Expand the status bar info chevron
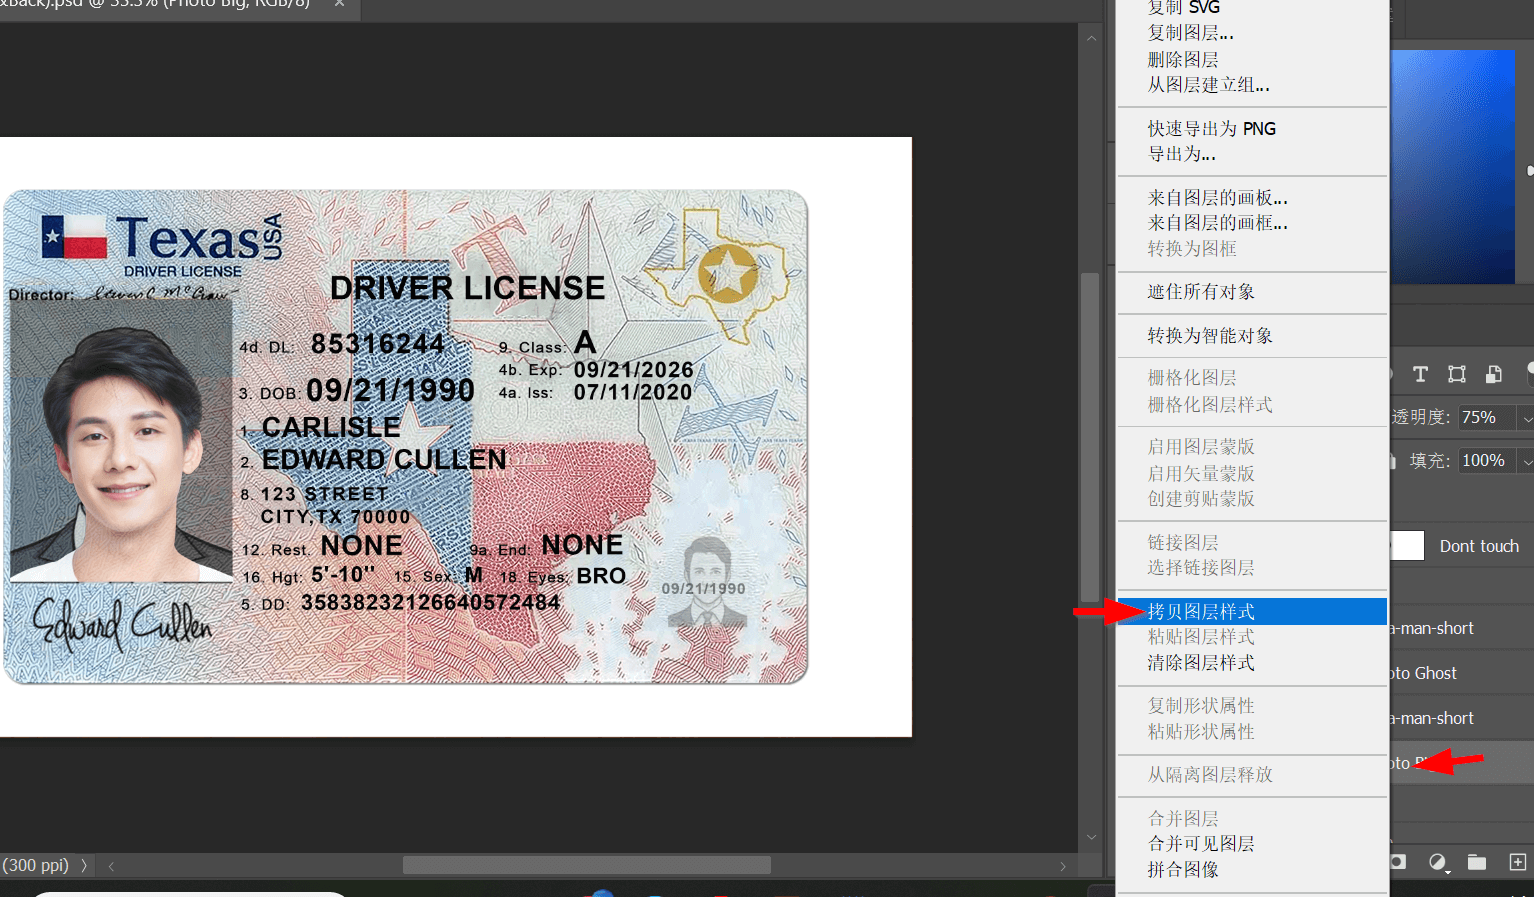The width and height of the screenshot is (1534, 897). point(84,865)
